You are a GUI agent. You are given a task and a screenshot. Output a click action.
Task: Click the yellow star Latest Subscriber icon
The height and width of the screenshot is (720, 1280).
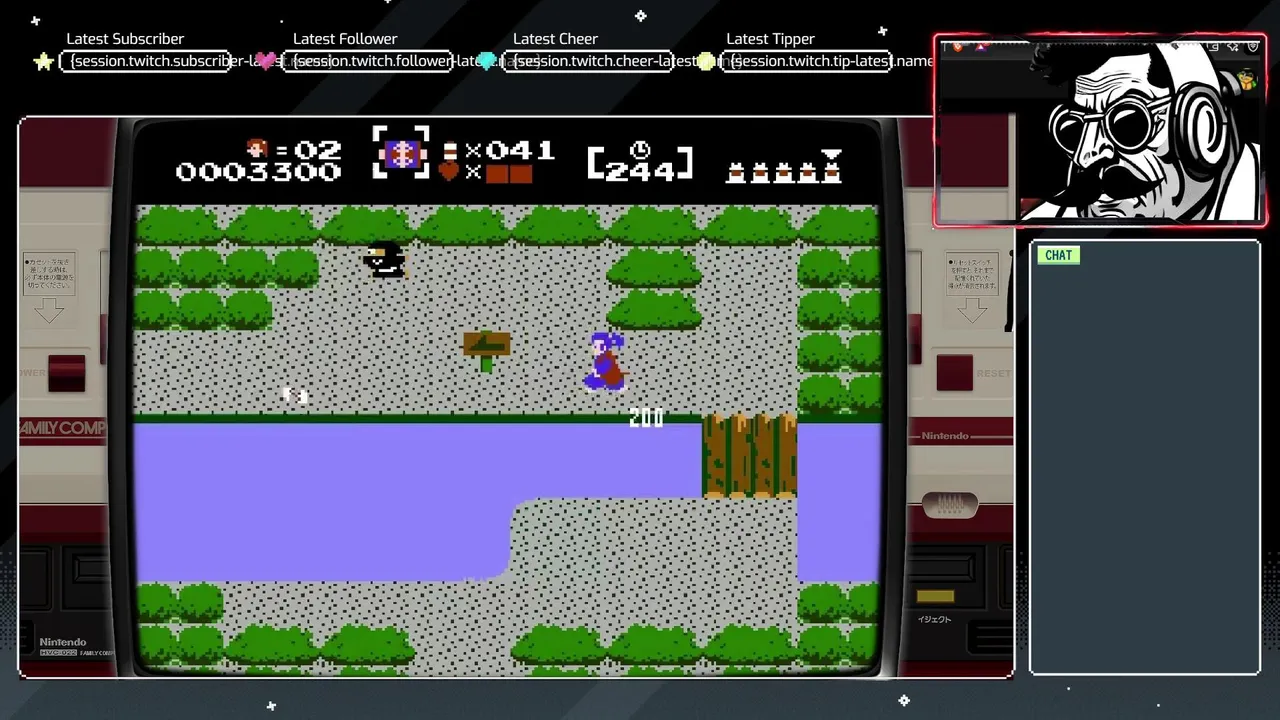click(43, 62)
